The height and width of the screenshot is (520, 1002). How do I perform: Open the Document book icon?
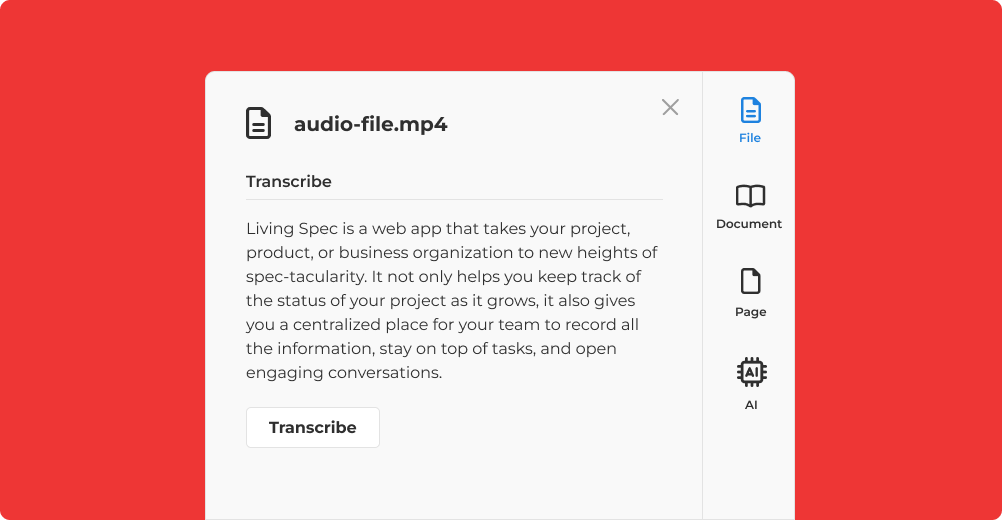[x=750, y=196]
